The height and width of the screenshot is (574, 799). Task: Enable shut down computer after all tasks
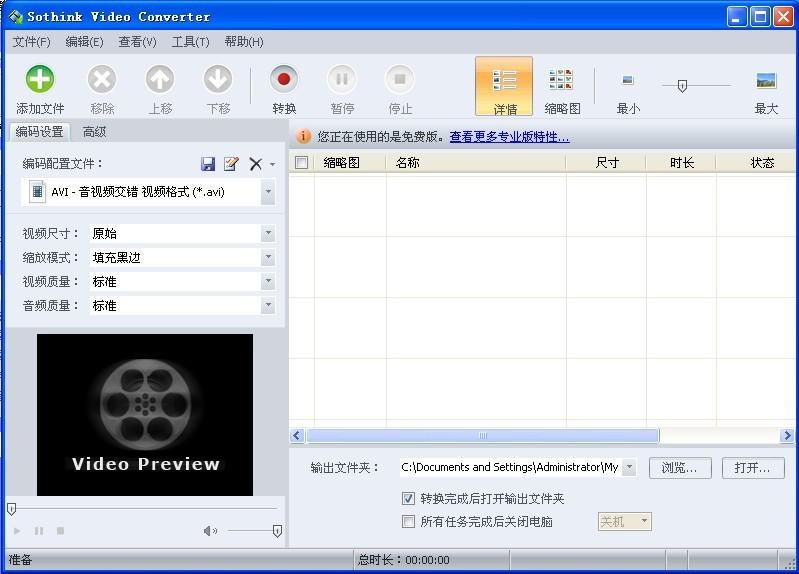pyautogui.click(x=408, y=521)
